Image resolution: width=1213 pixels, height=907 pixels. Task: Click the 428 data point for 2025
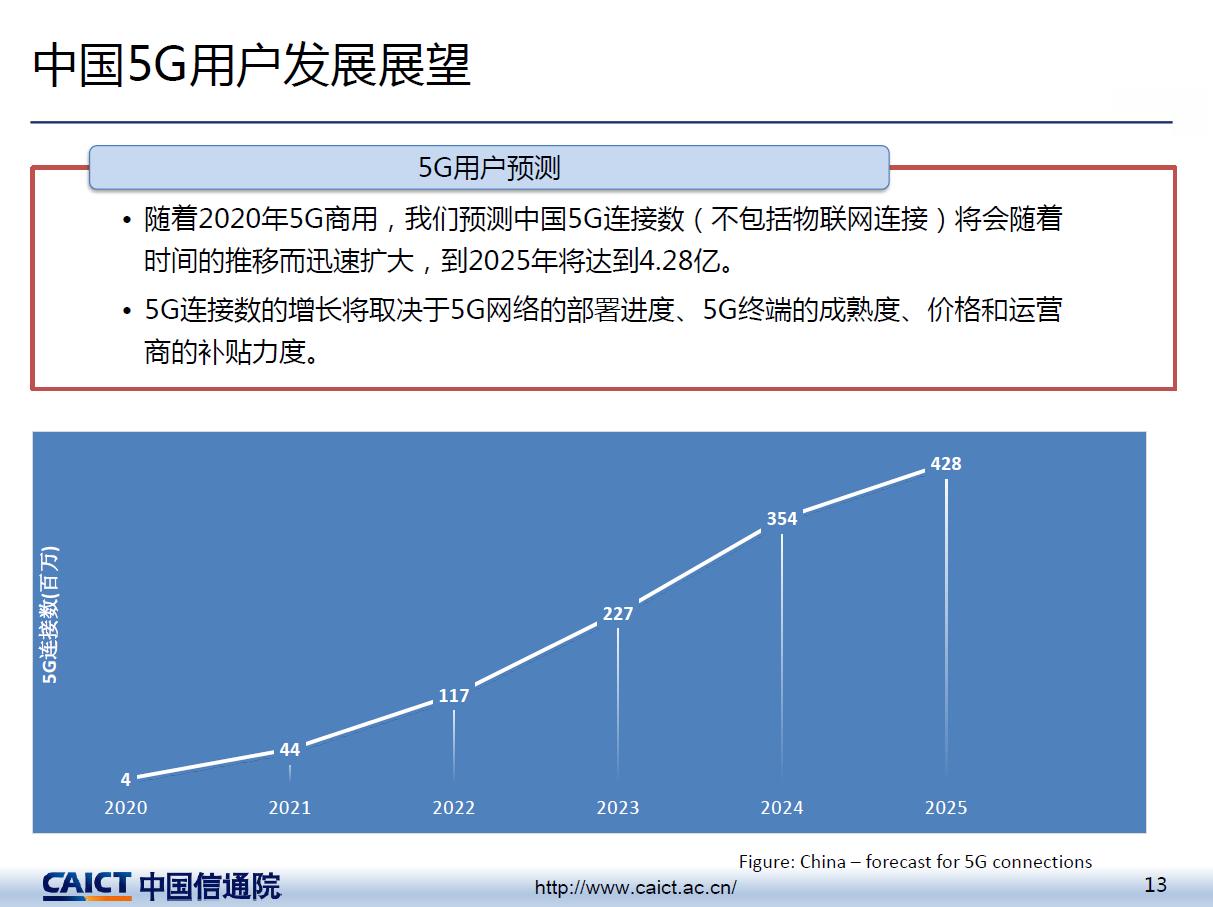click(944, 464)
